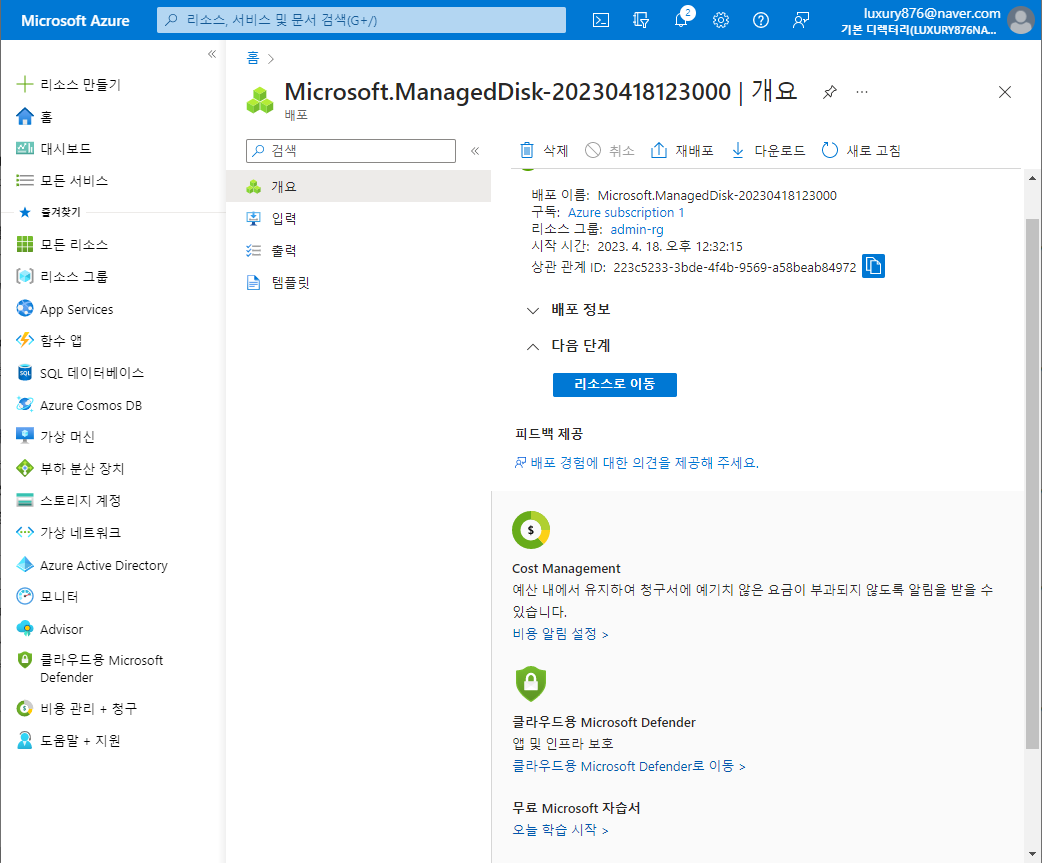The height and width of the screenshot is (863, 1042).
Task: Click the deployment experience feedback link
Action: click(637, 462)
